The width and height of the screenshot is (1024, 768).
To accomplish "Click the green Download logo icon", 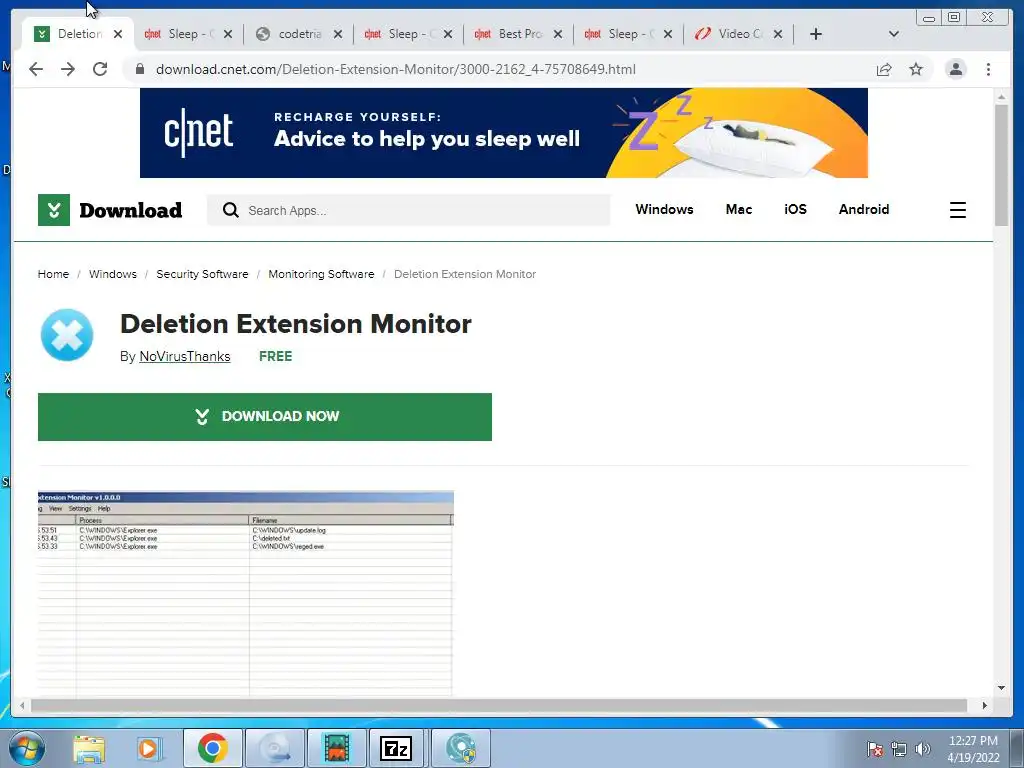I will point(54,210).
